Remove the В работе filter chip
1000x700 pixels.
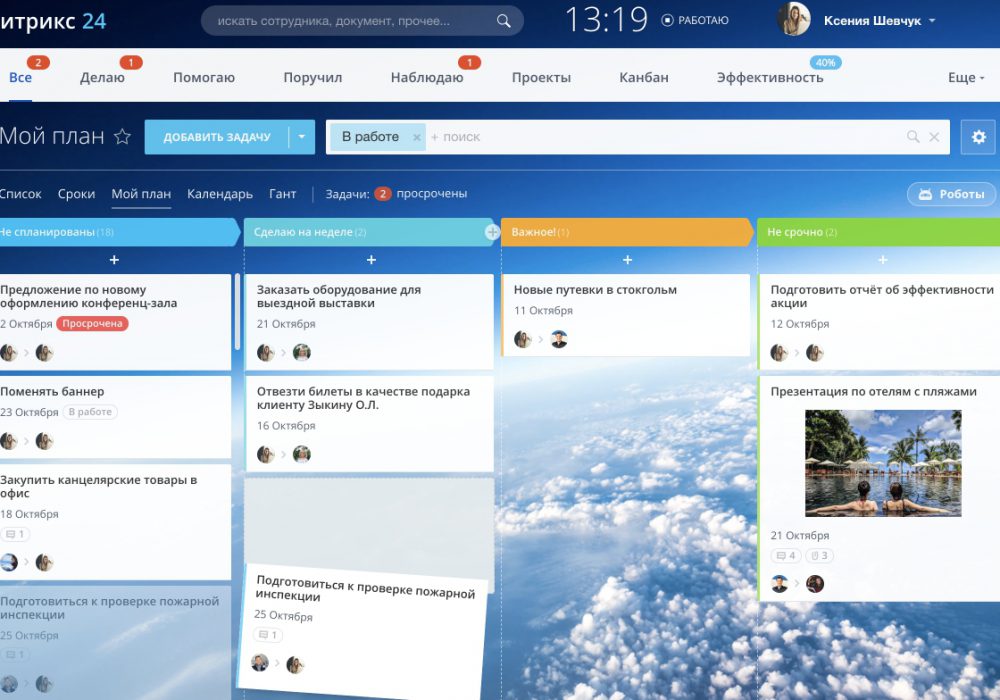coord(417,137)
